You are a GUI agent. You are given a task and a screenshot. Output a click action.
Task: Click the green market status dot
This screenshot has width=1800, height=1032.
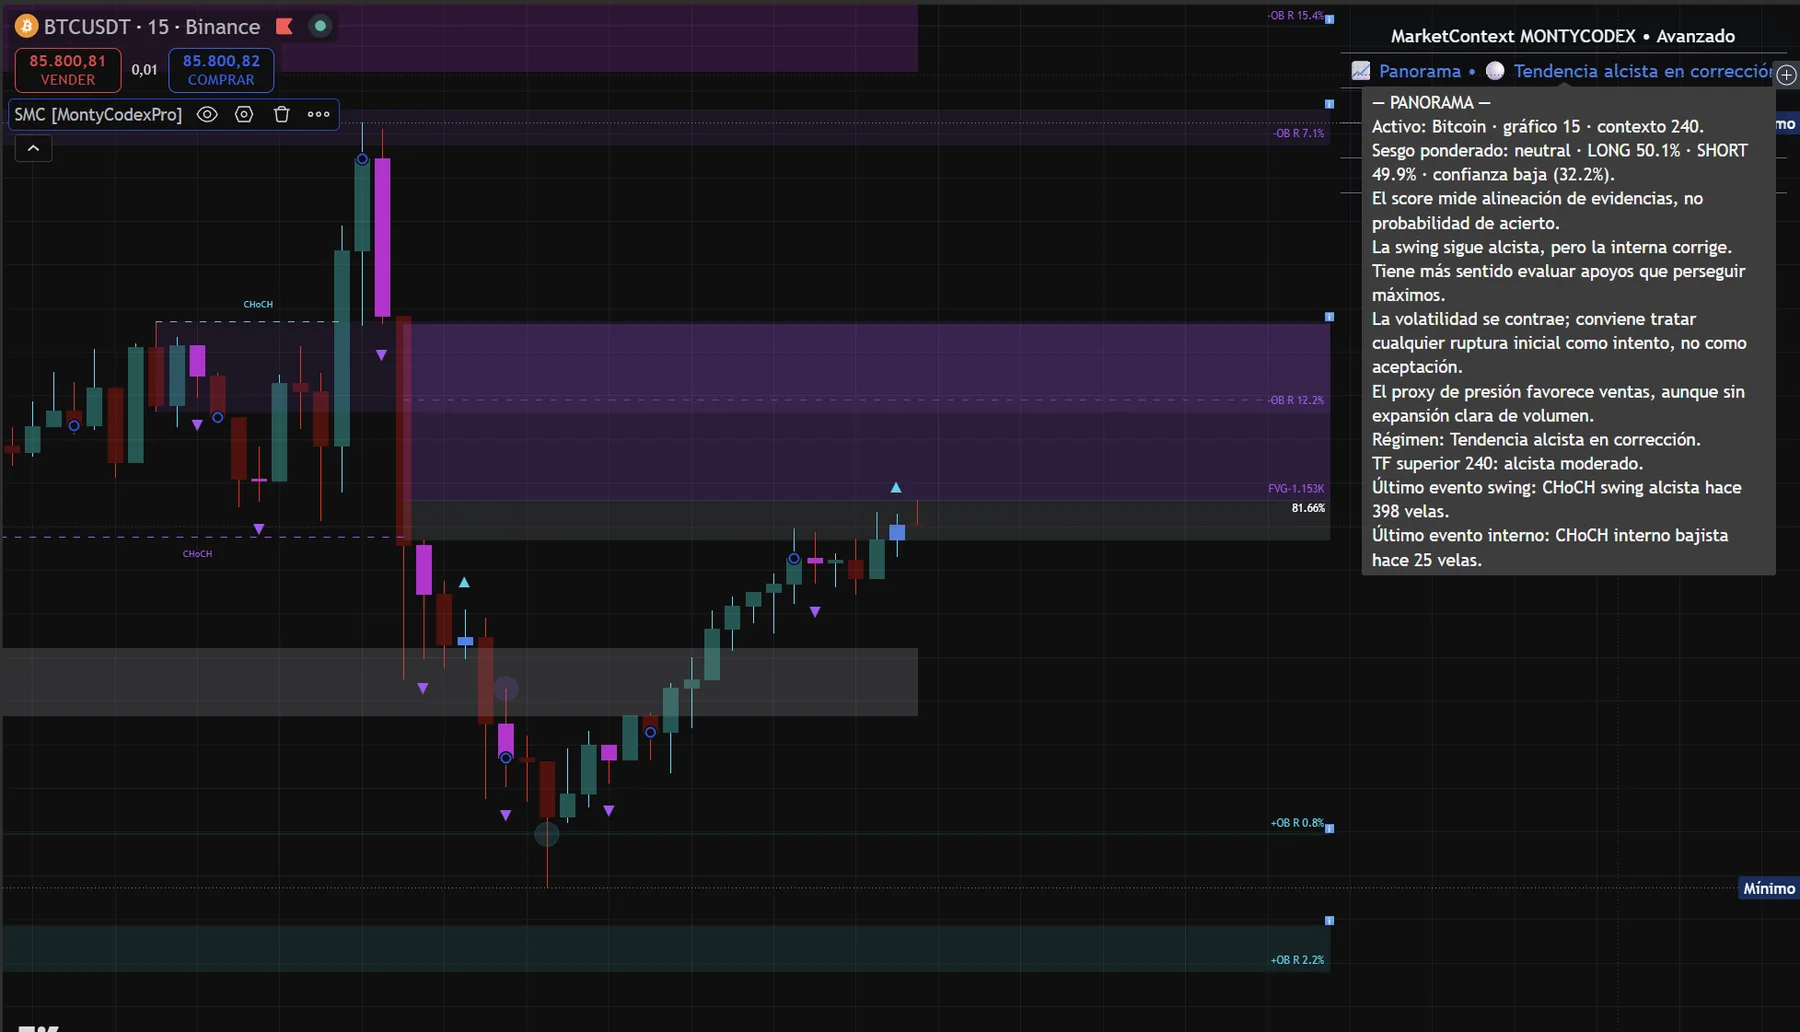320,26
